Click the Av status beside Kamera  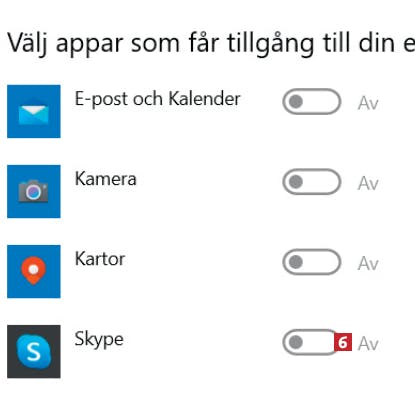[368, 183]
